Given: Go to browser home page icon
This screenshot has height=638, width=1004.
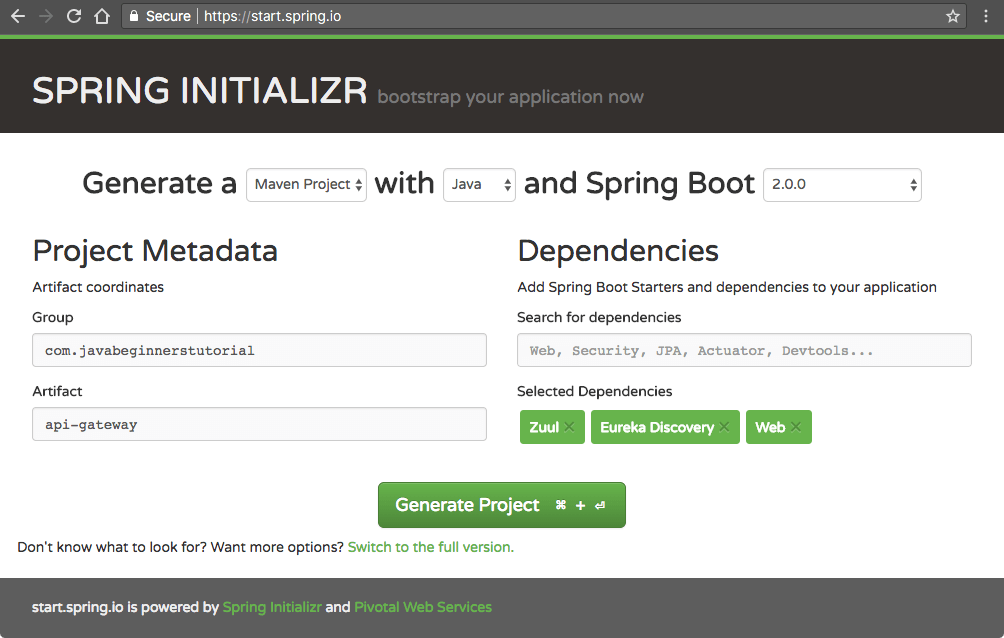Looking at the screenshot, I should (101, 16).
